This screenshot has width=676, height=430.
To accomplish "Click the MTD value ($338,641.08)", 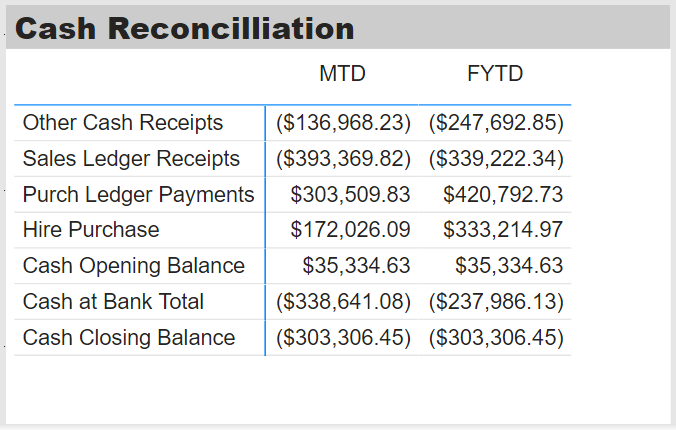I will (343, 301).
